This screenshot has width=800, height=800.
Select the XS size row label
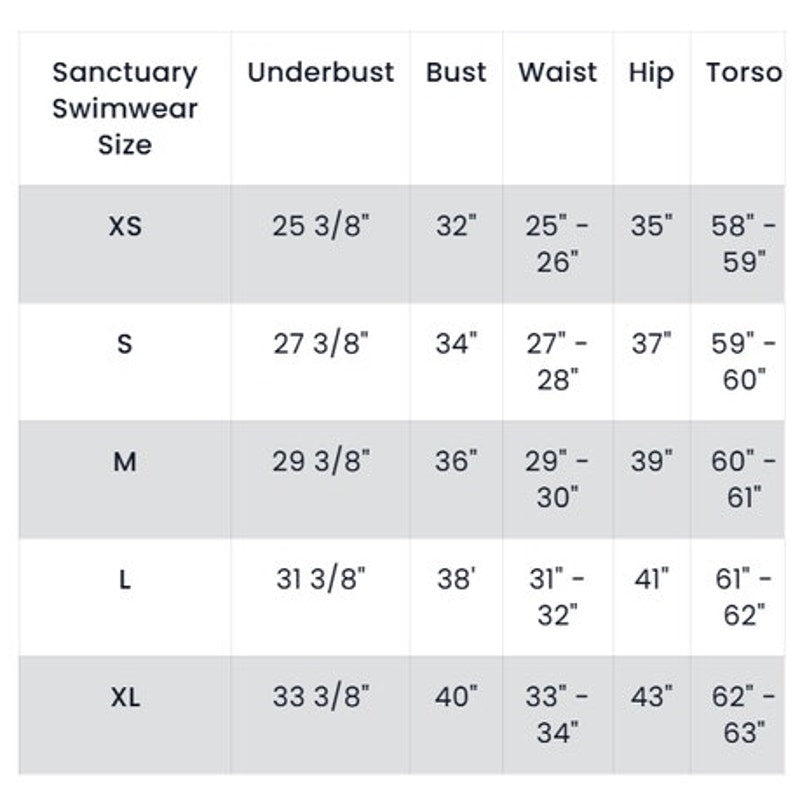[125, 227]
